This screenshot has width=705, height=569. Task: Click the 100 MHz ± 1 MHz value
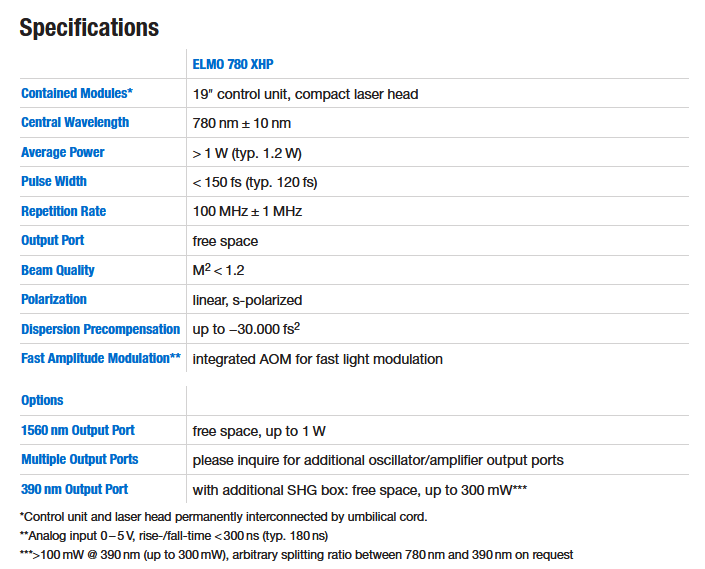click(x=247, y=212)
